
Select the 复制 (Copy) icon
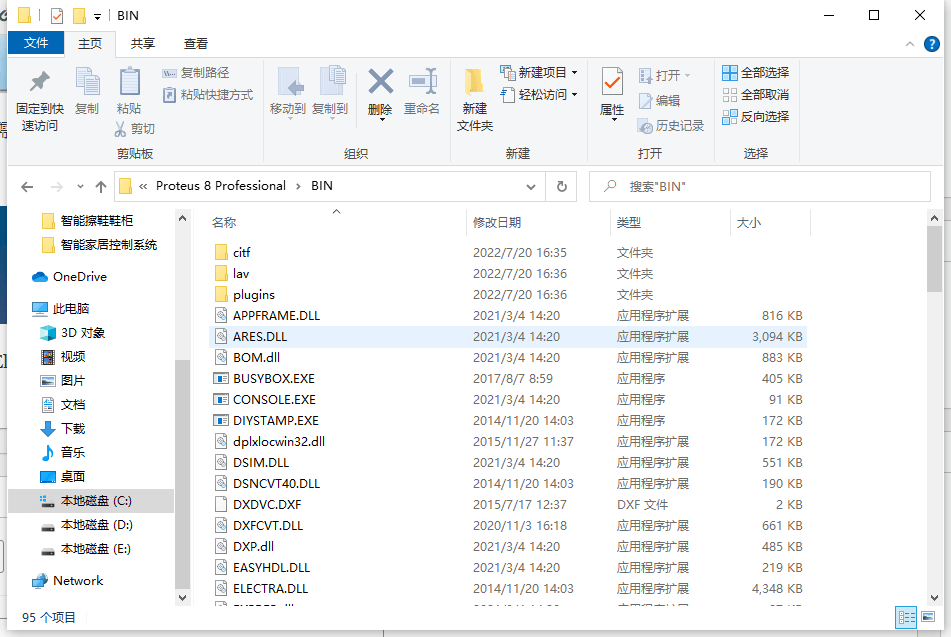tap(86, 95)
